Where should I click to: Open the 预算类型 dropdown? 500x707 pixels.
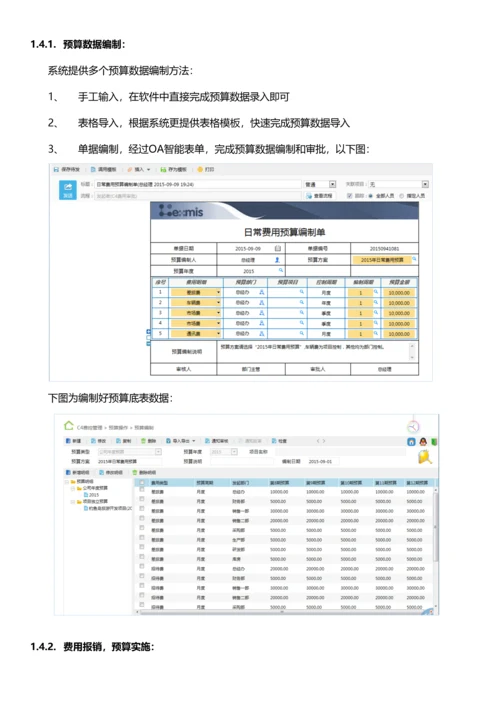158,452
